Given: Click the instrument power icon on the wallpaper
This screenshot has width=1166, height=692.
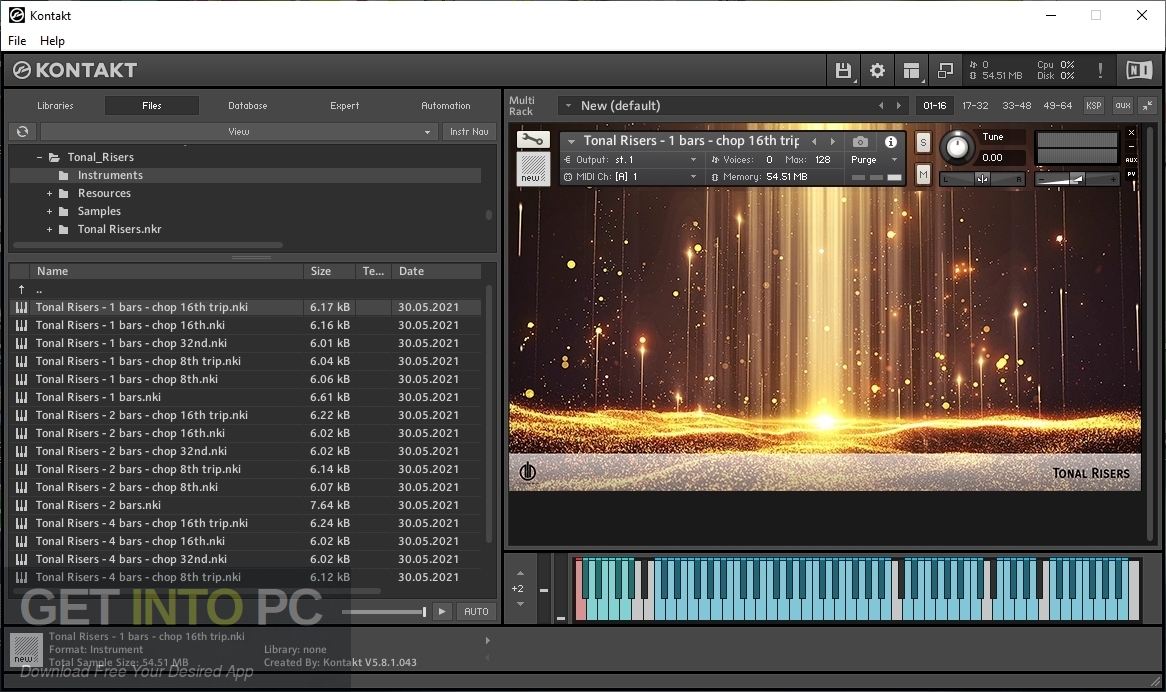Looking at the screenshot, I should (x=527, y=472).
